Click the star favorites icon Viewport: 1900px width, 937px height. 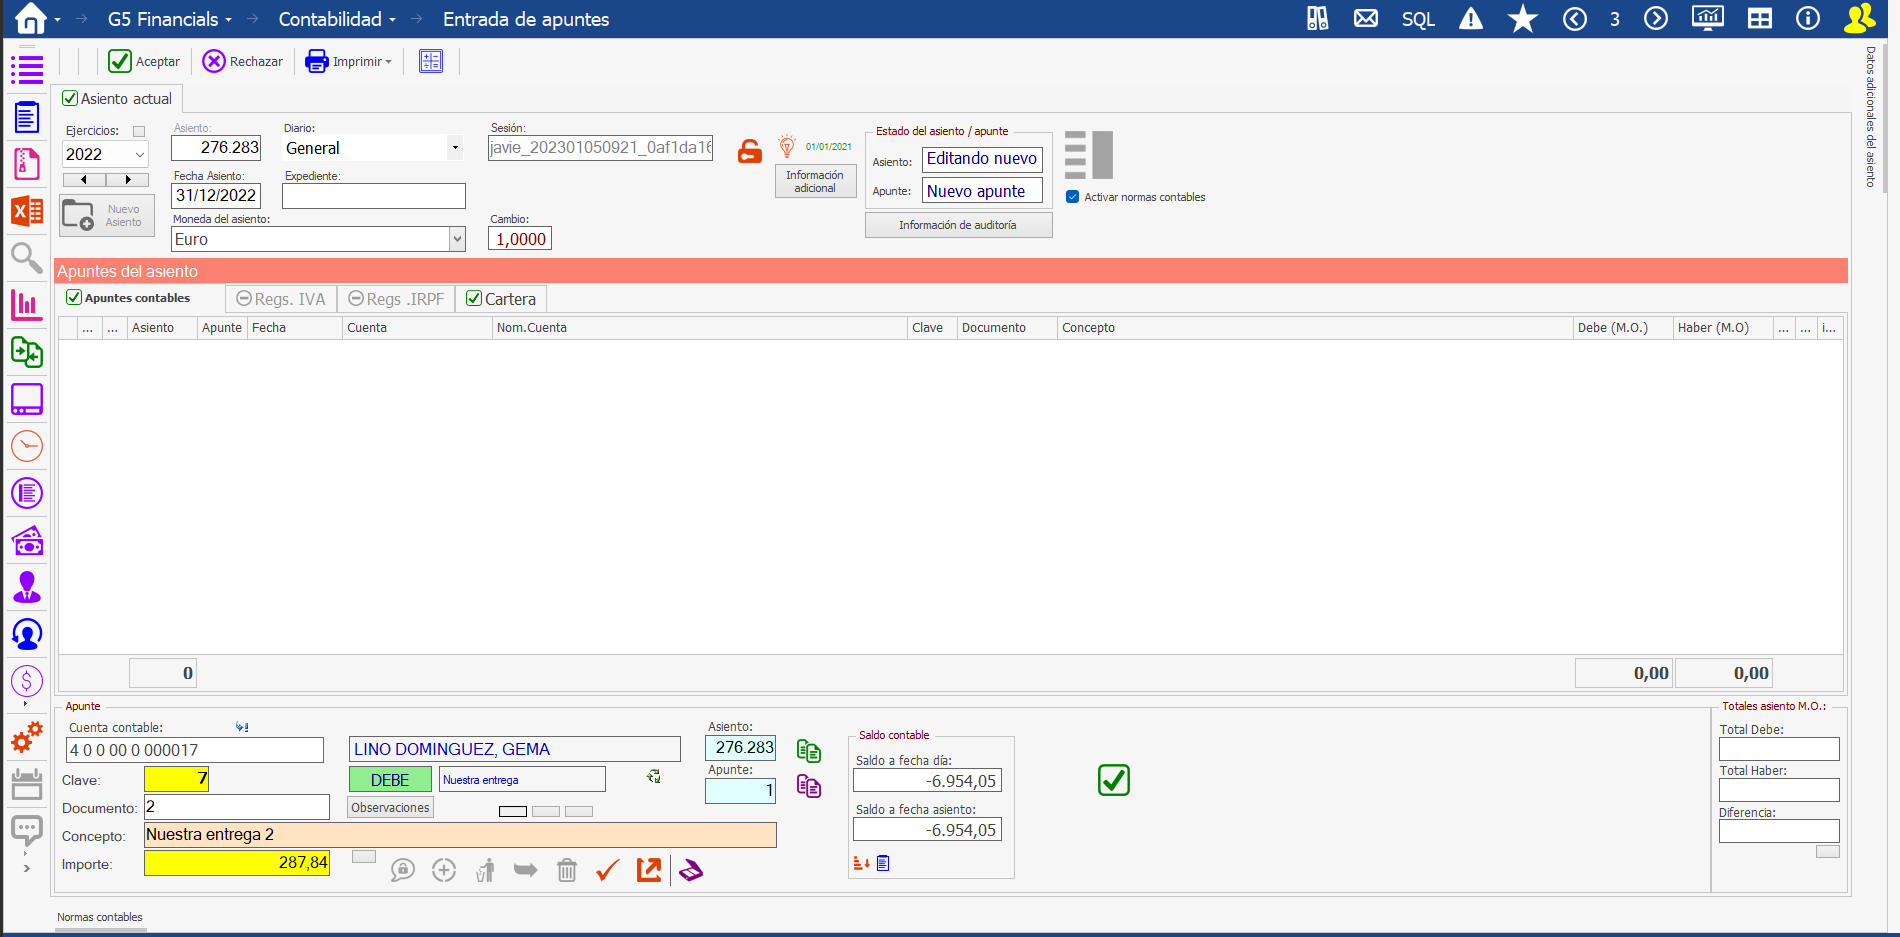1522,19
